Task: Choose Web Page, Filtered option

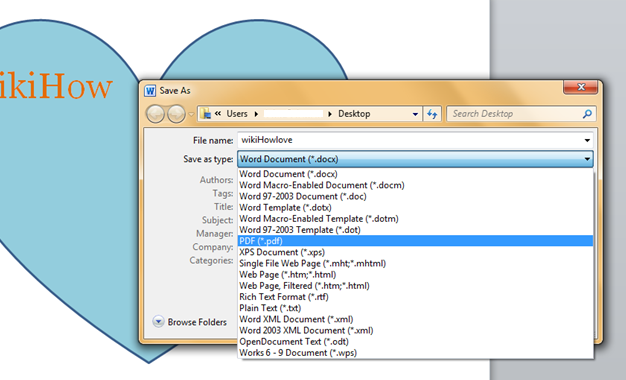Action: pos(415,286)
